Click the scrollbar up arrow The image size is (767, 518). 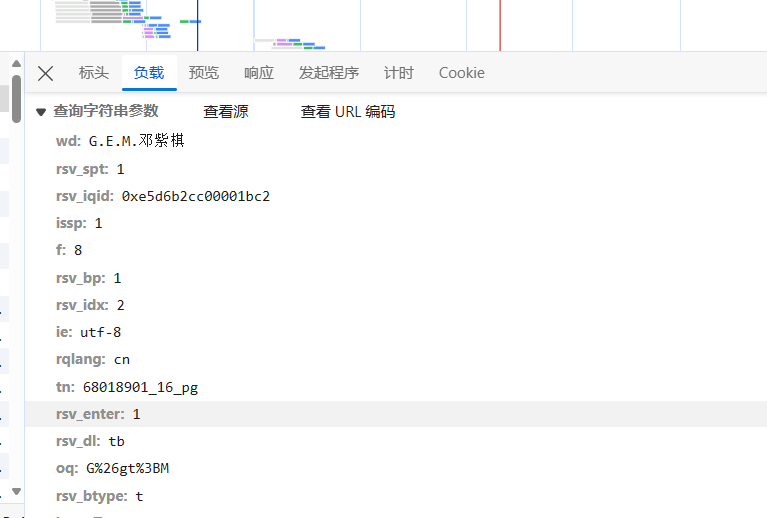point(16,64)
